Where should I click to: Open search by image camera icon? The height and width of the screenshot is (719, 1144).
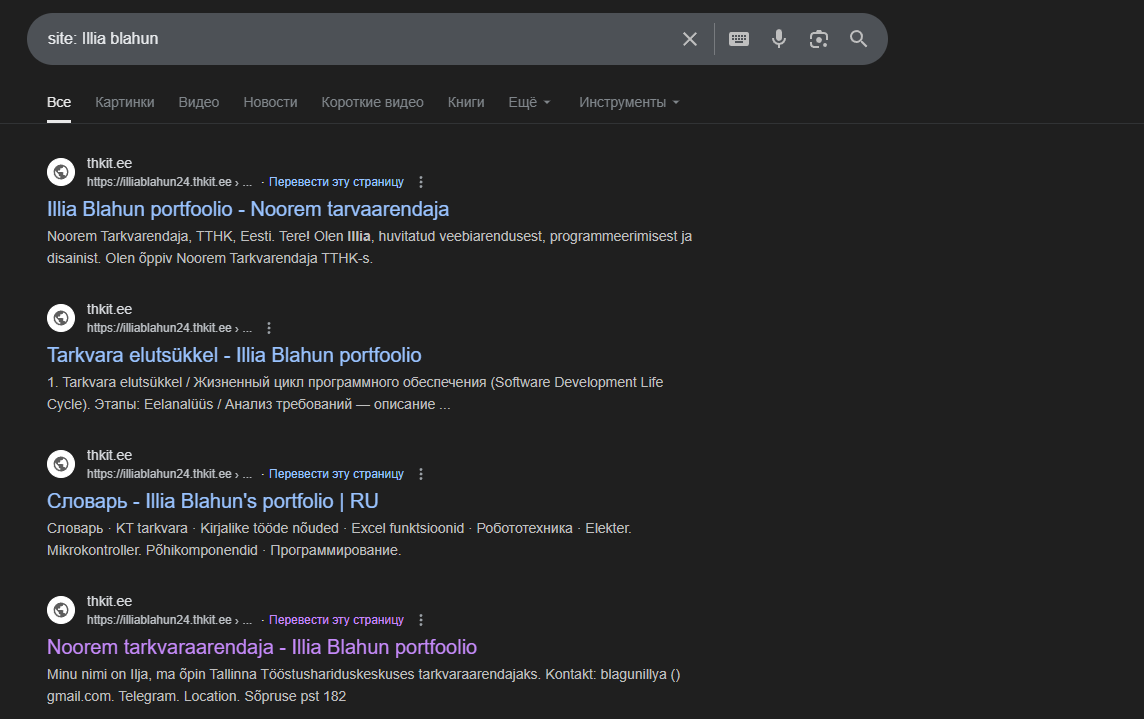(x=819, y=39)
